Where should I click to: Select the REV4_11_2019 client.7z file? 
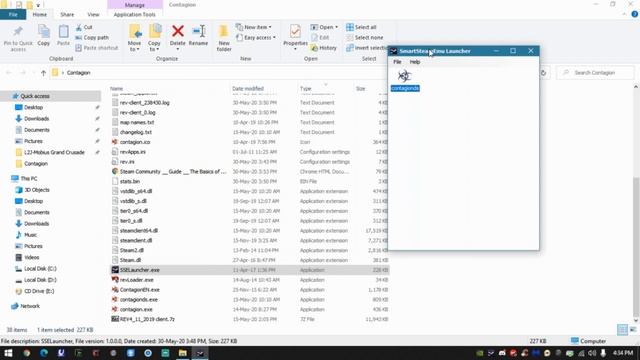click(x=249, y=319)
